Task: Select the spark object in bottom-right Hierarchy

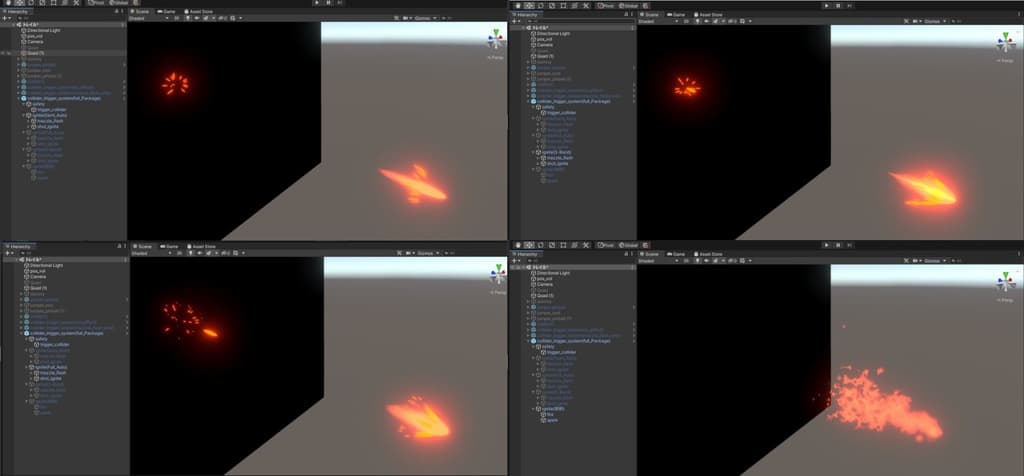Action: point(550,420)
